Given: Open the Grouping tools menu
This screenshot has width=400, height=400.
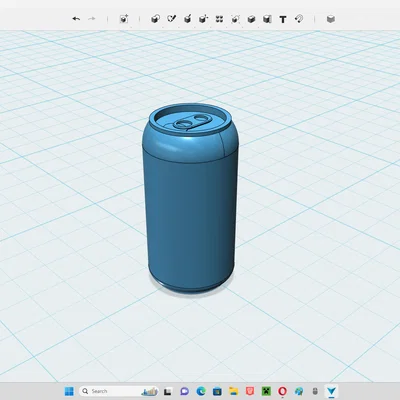Looking at the screenshot, I should 235,19.
